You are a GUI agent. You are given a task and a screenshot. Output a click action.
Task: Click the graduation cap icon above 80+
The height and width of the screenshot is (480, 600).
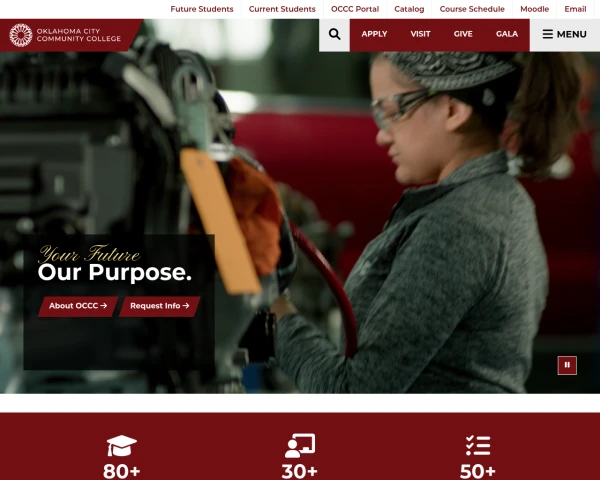coord(122,446)
